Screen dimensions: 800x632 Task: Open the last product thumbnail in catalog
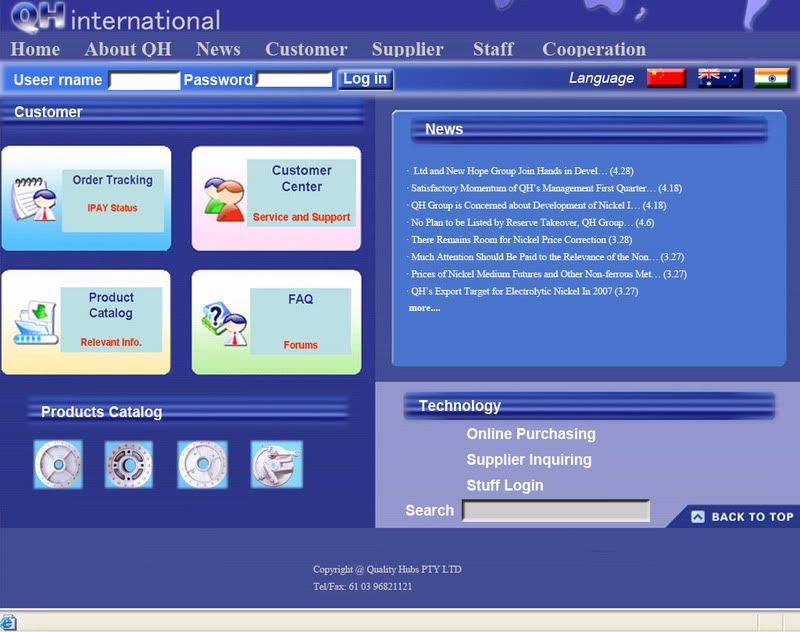click(276, 465)
